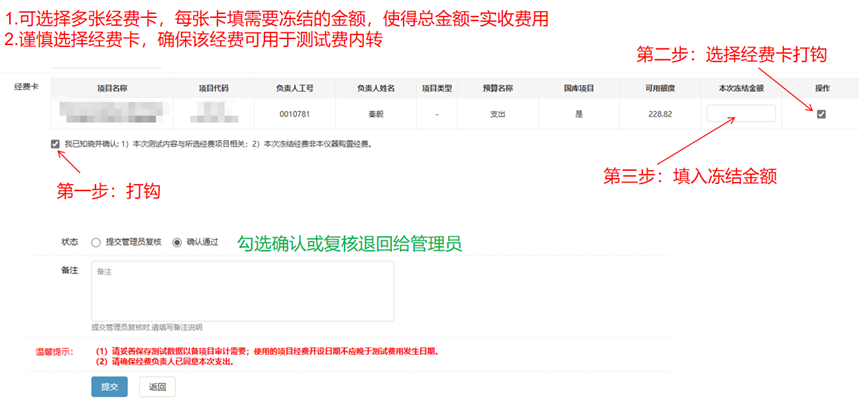Focus the 备注 remarks text area
The image size is (865, 411).
click(x=242, y=291)
